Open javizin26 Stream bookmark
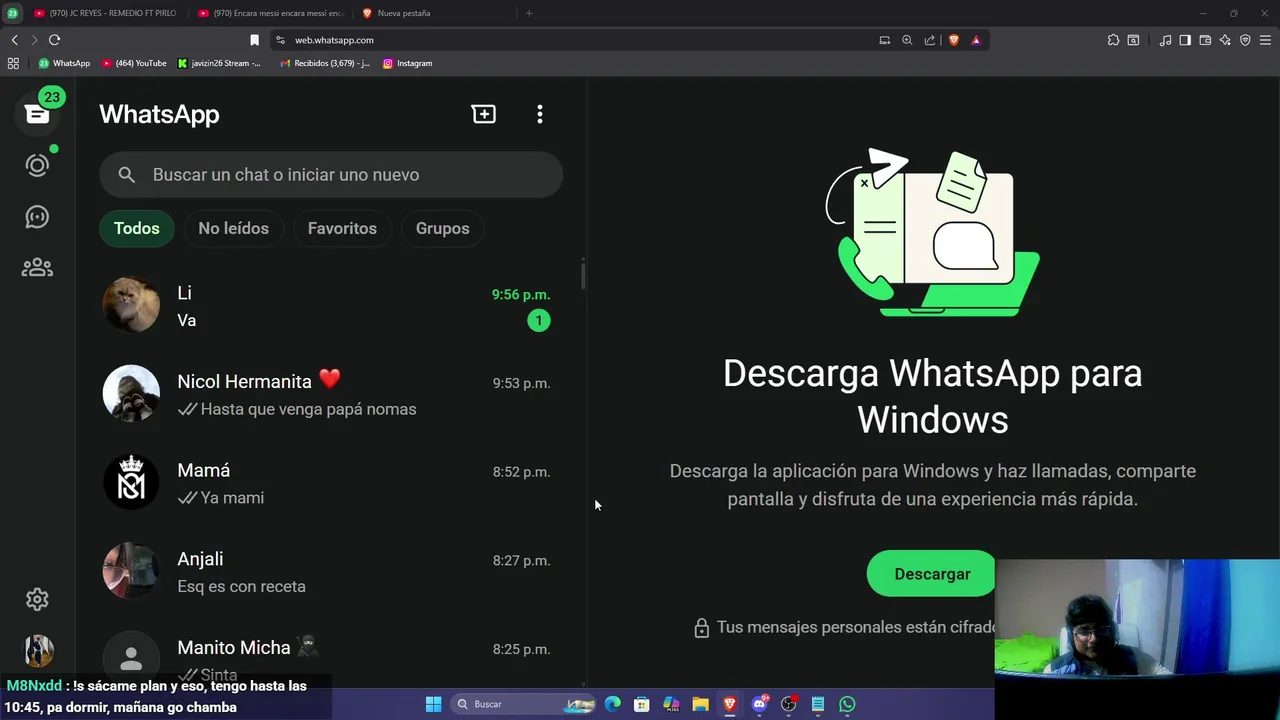 [x=220, y=63]
